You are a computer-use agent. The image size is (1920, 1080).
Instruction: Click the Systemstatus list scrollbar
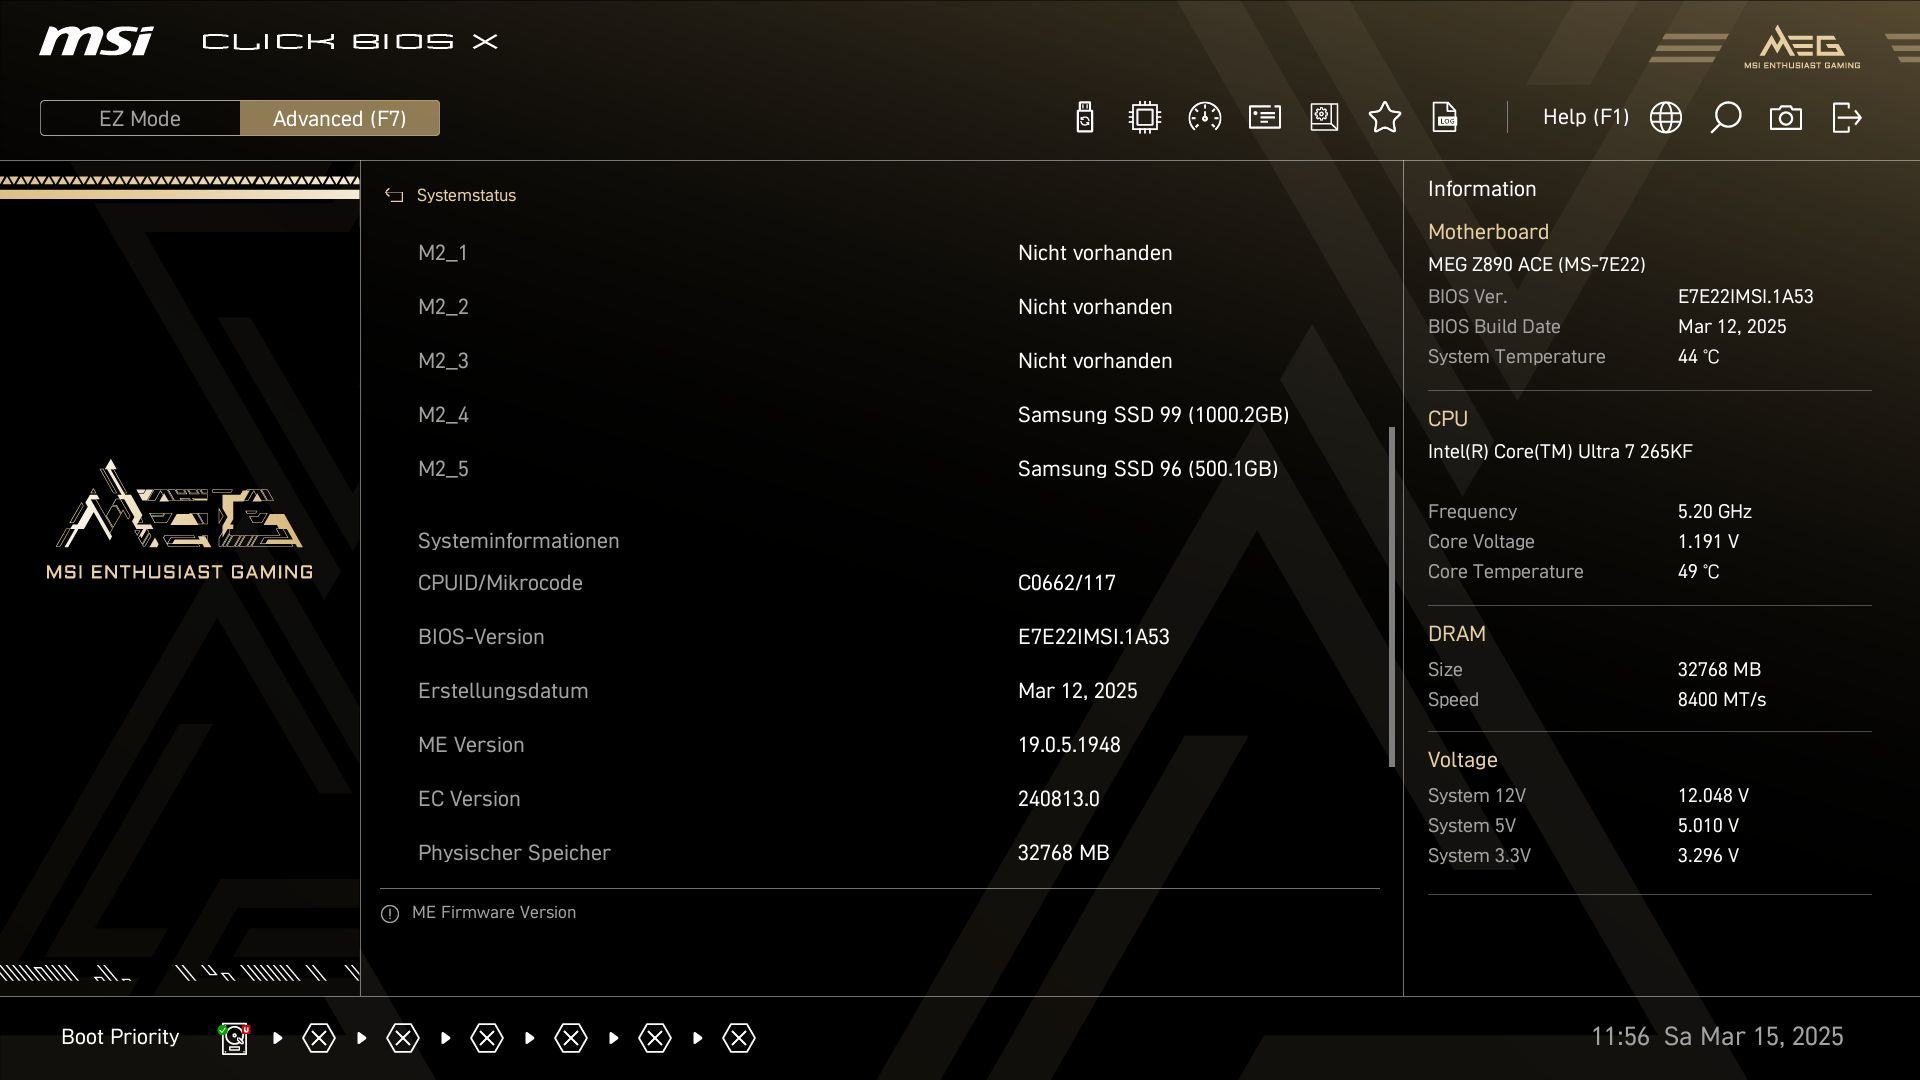1391,597
